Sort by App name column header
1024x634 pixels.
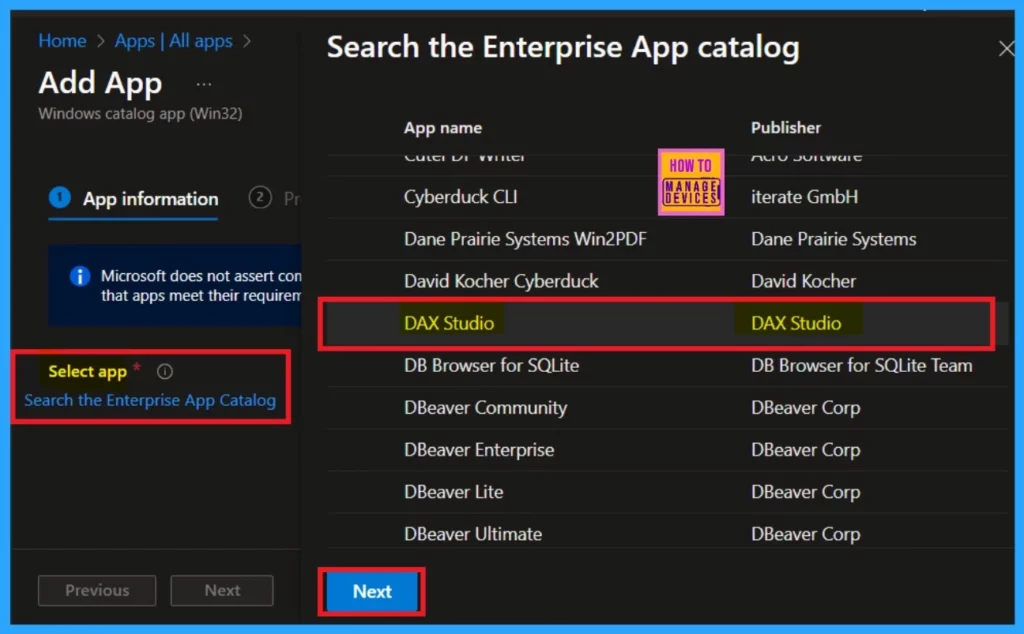(x=443, y=128)
